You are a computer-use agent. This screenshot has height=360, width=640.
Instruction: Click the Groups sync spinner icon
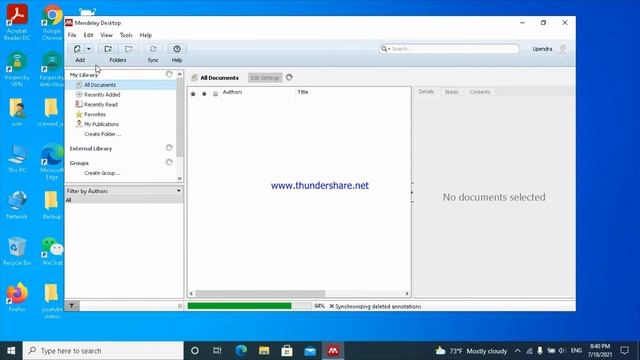pos(169,162)
